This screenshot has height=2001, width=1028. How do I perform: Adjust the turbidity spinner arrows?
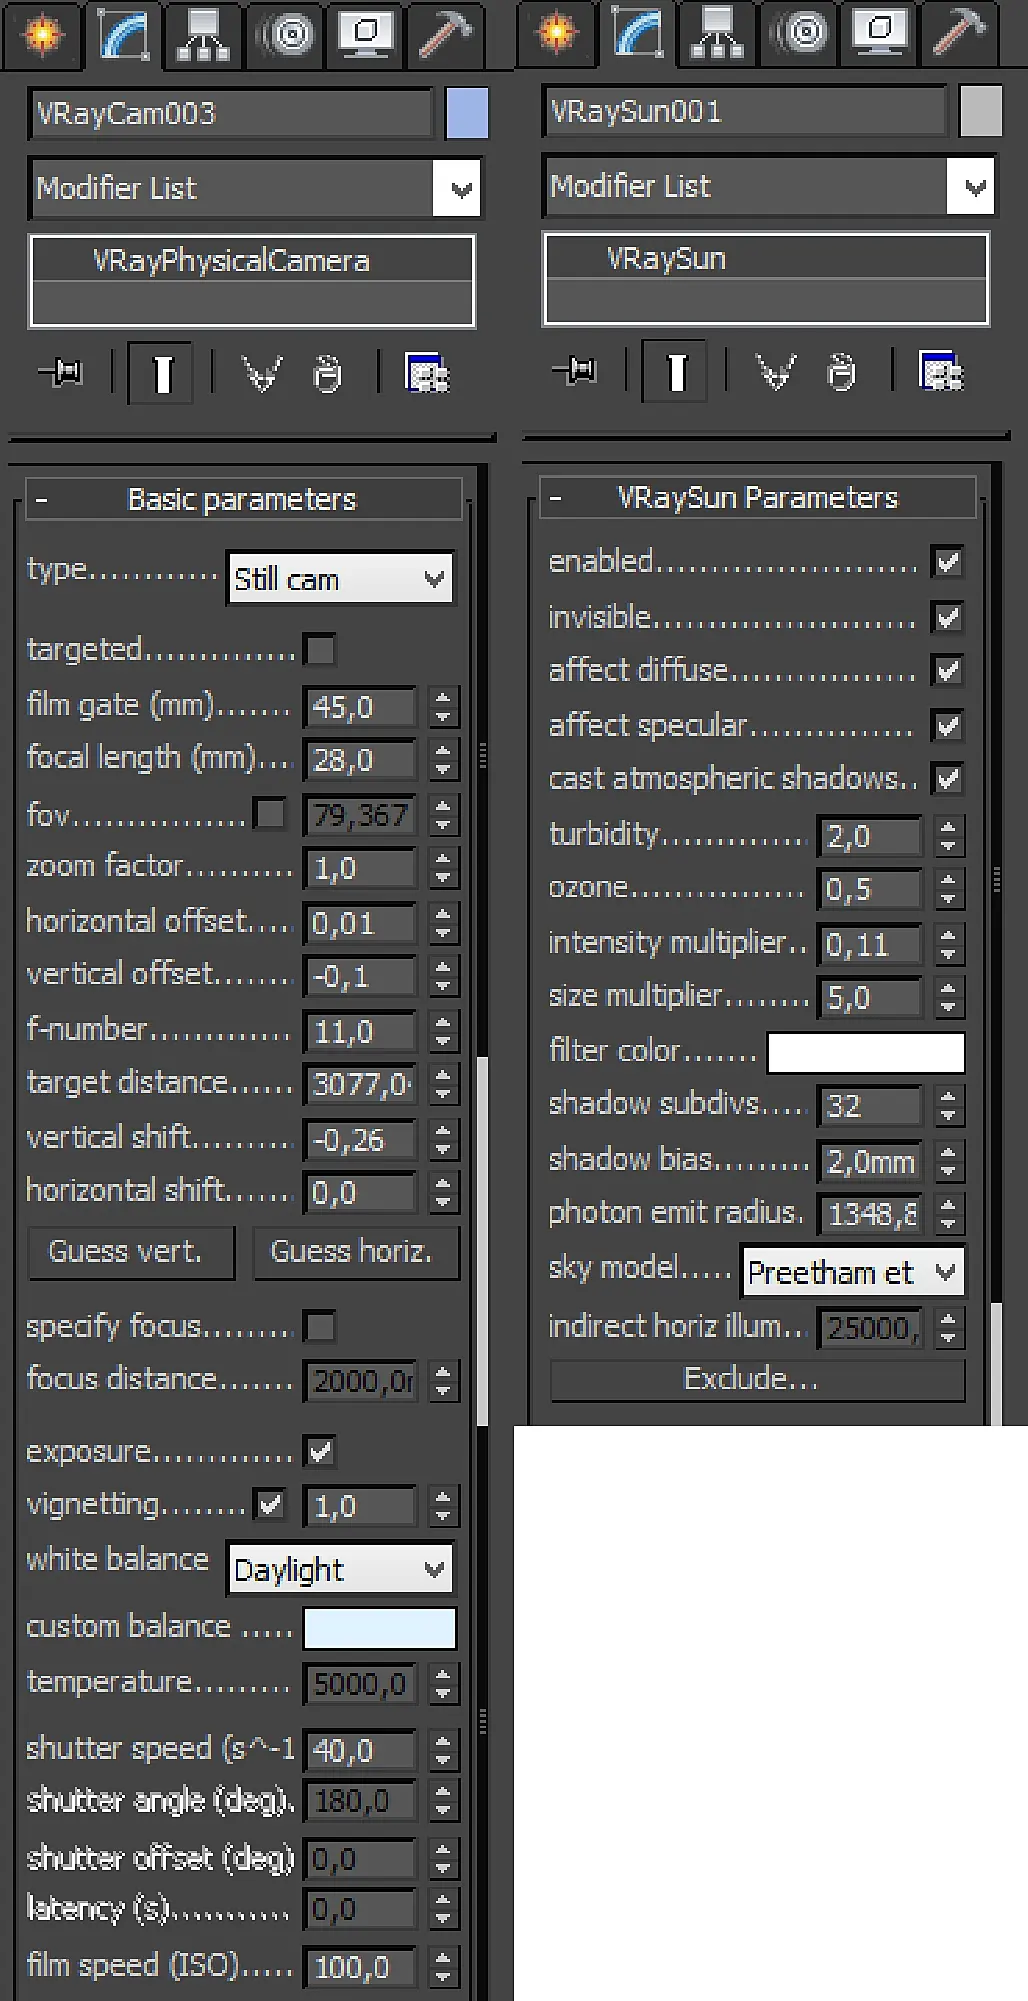pyautogui.click(x=948, y=836)
